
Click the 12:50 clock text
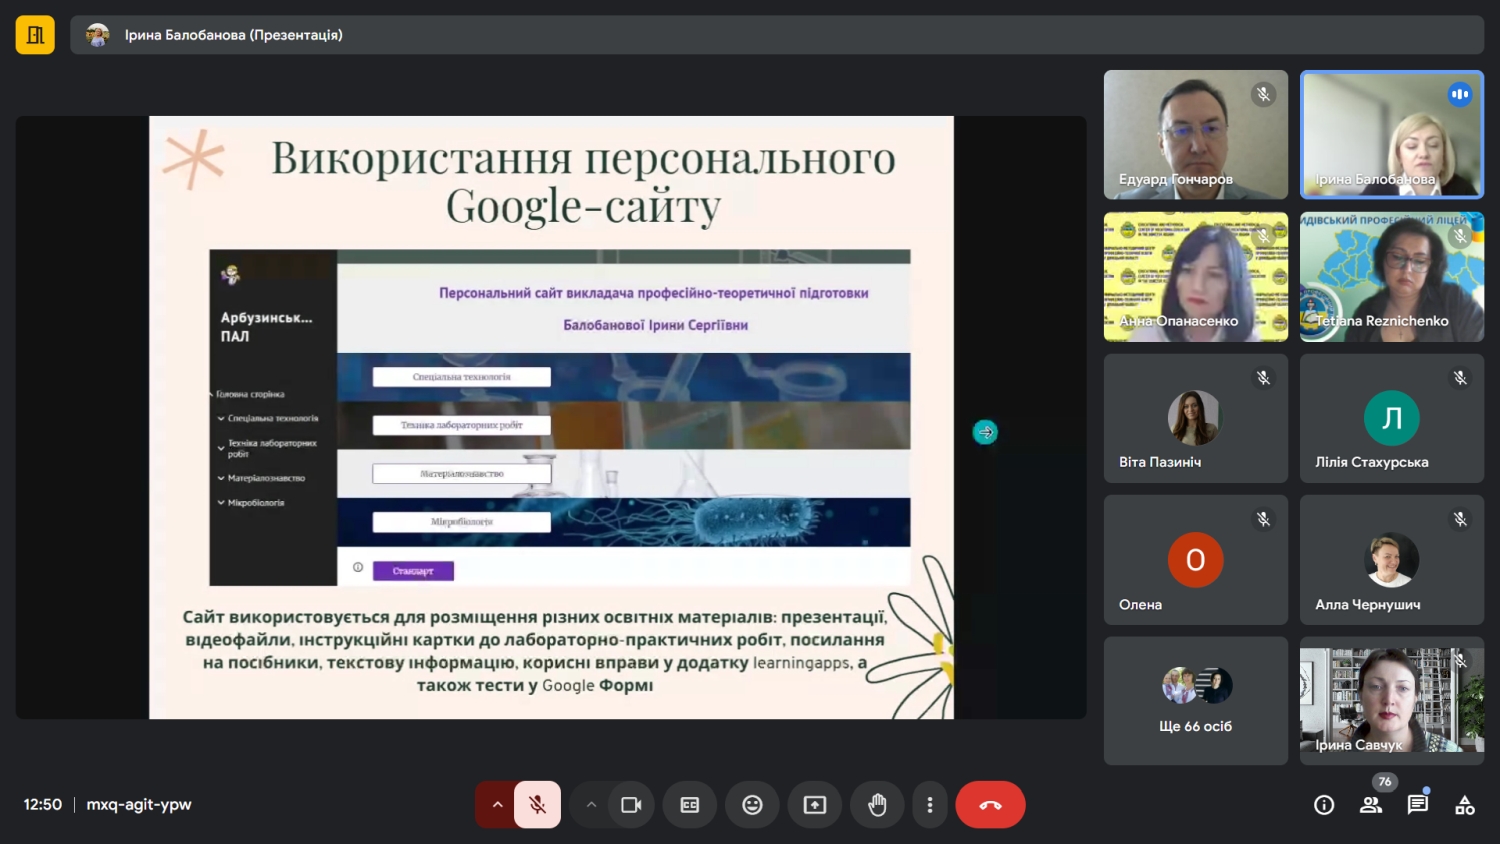pos(43,804)
